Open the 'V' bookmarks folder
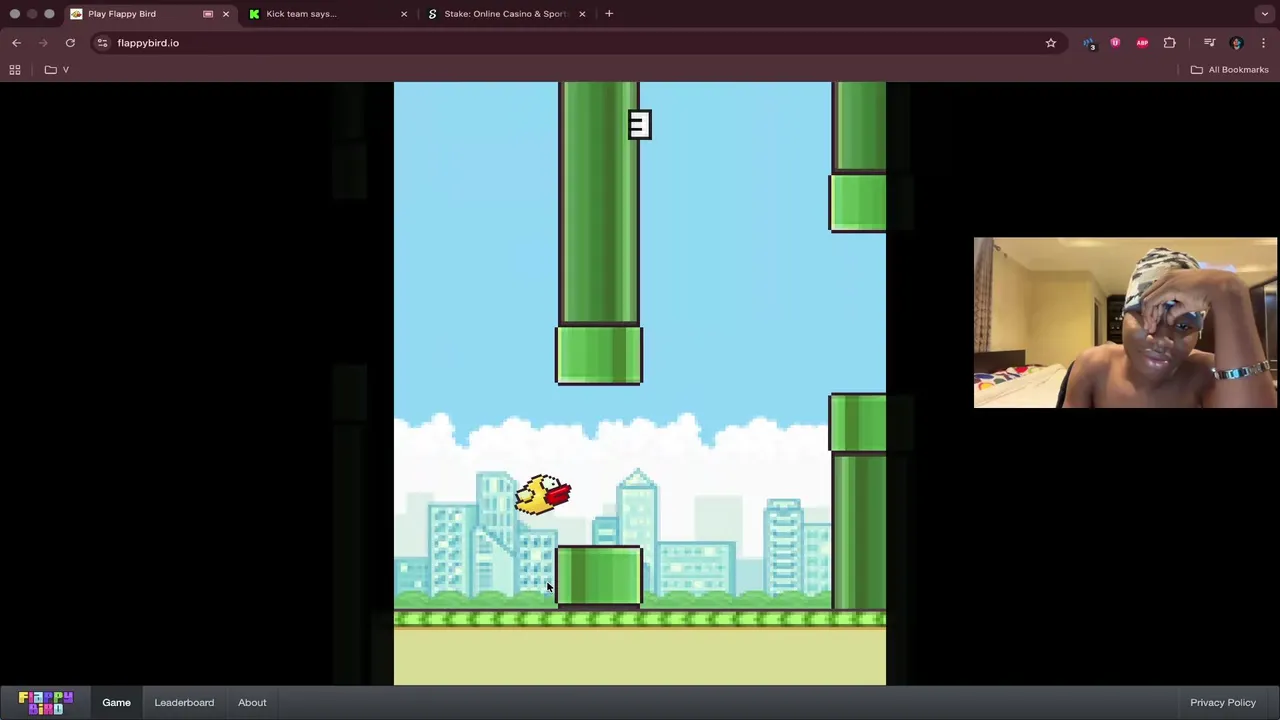 coord(58,69)
